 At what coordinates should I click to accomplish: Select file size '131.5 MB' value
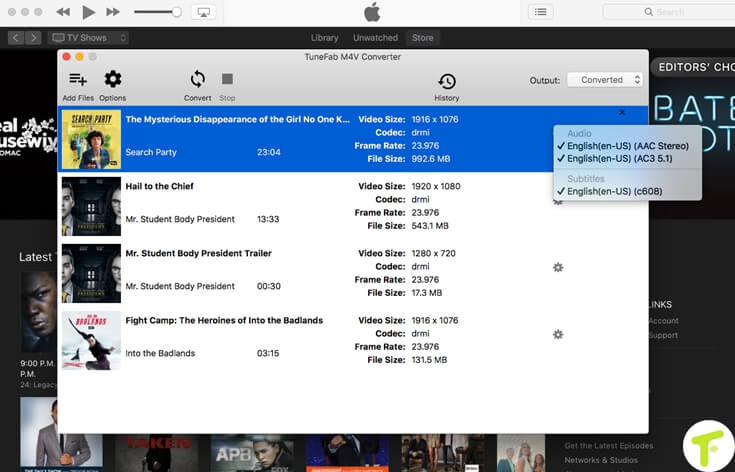point(429,360)
